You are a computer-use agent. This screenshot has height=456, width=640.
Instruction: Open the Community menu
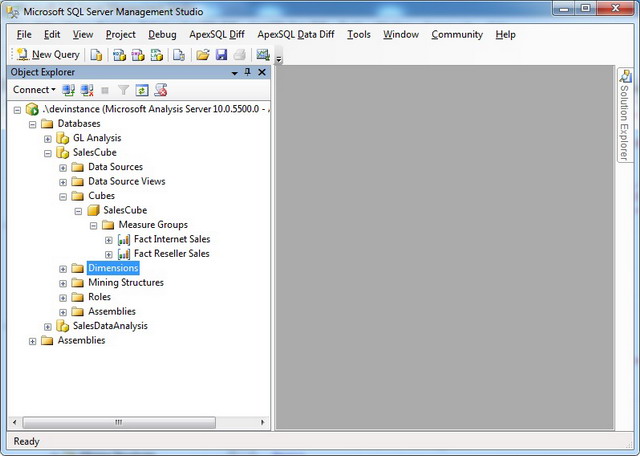pos(457,35)
